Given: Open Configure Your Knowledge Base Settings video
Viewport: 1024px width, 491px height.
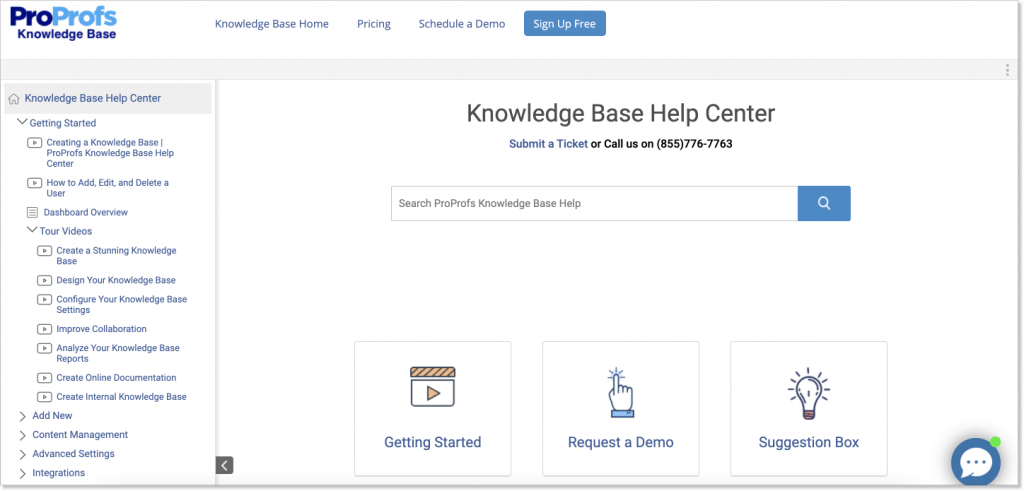Looking at the screenshot, I should tap(121, 305).
